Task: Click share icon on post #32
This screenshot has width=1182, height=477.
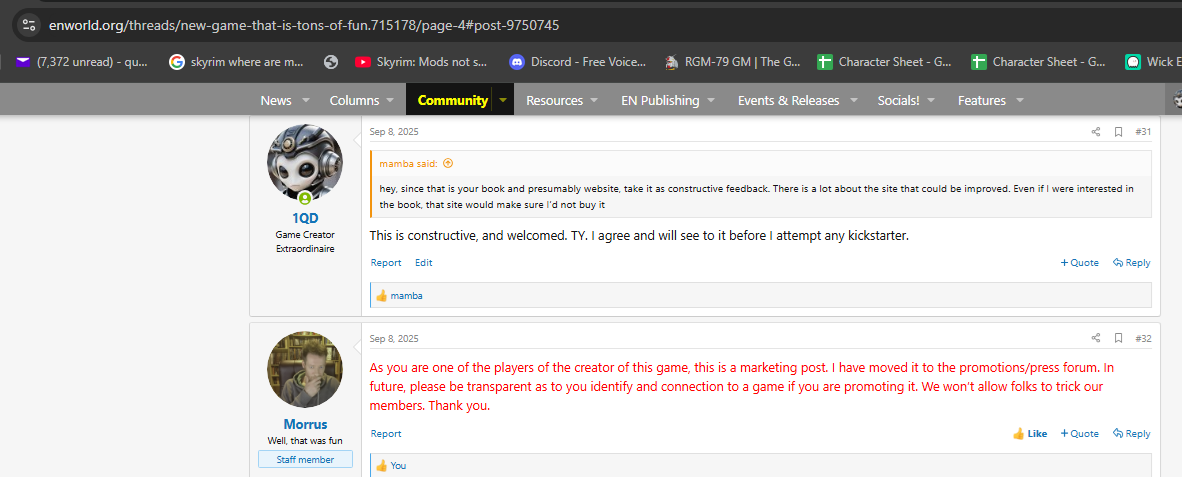Action: (1096, 338)
